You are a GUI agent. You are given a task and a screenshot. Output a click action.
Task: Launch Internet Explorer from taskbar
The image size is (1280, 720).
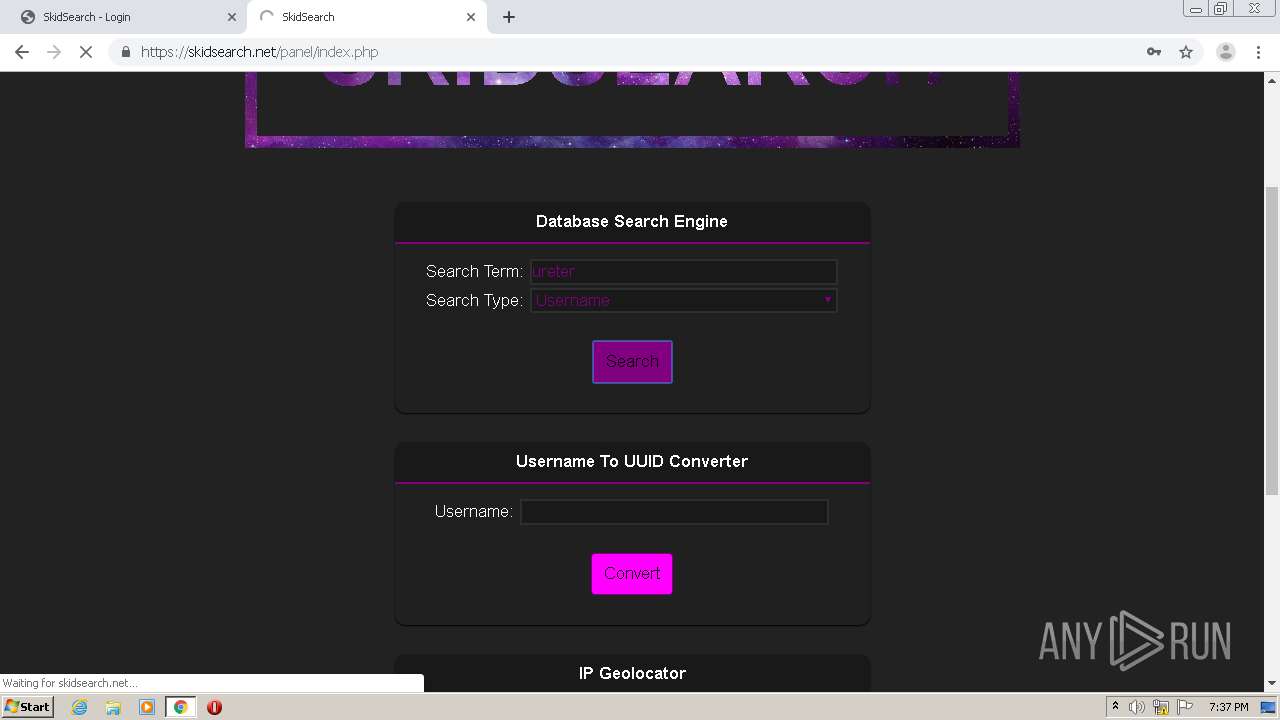pos(80,707)
